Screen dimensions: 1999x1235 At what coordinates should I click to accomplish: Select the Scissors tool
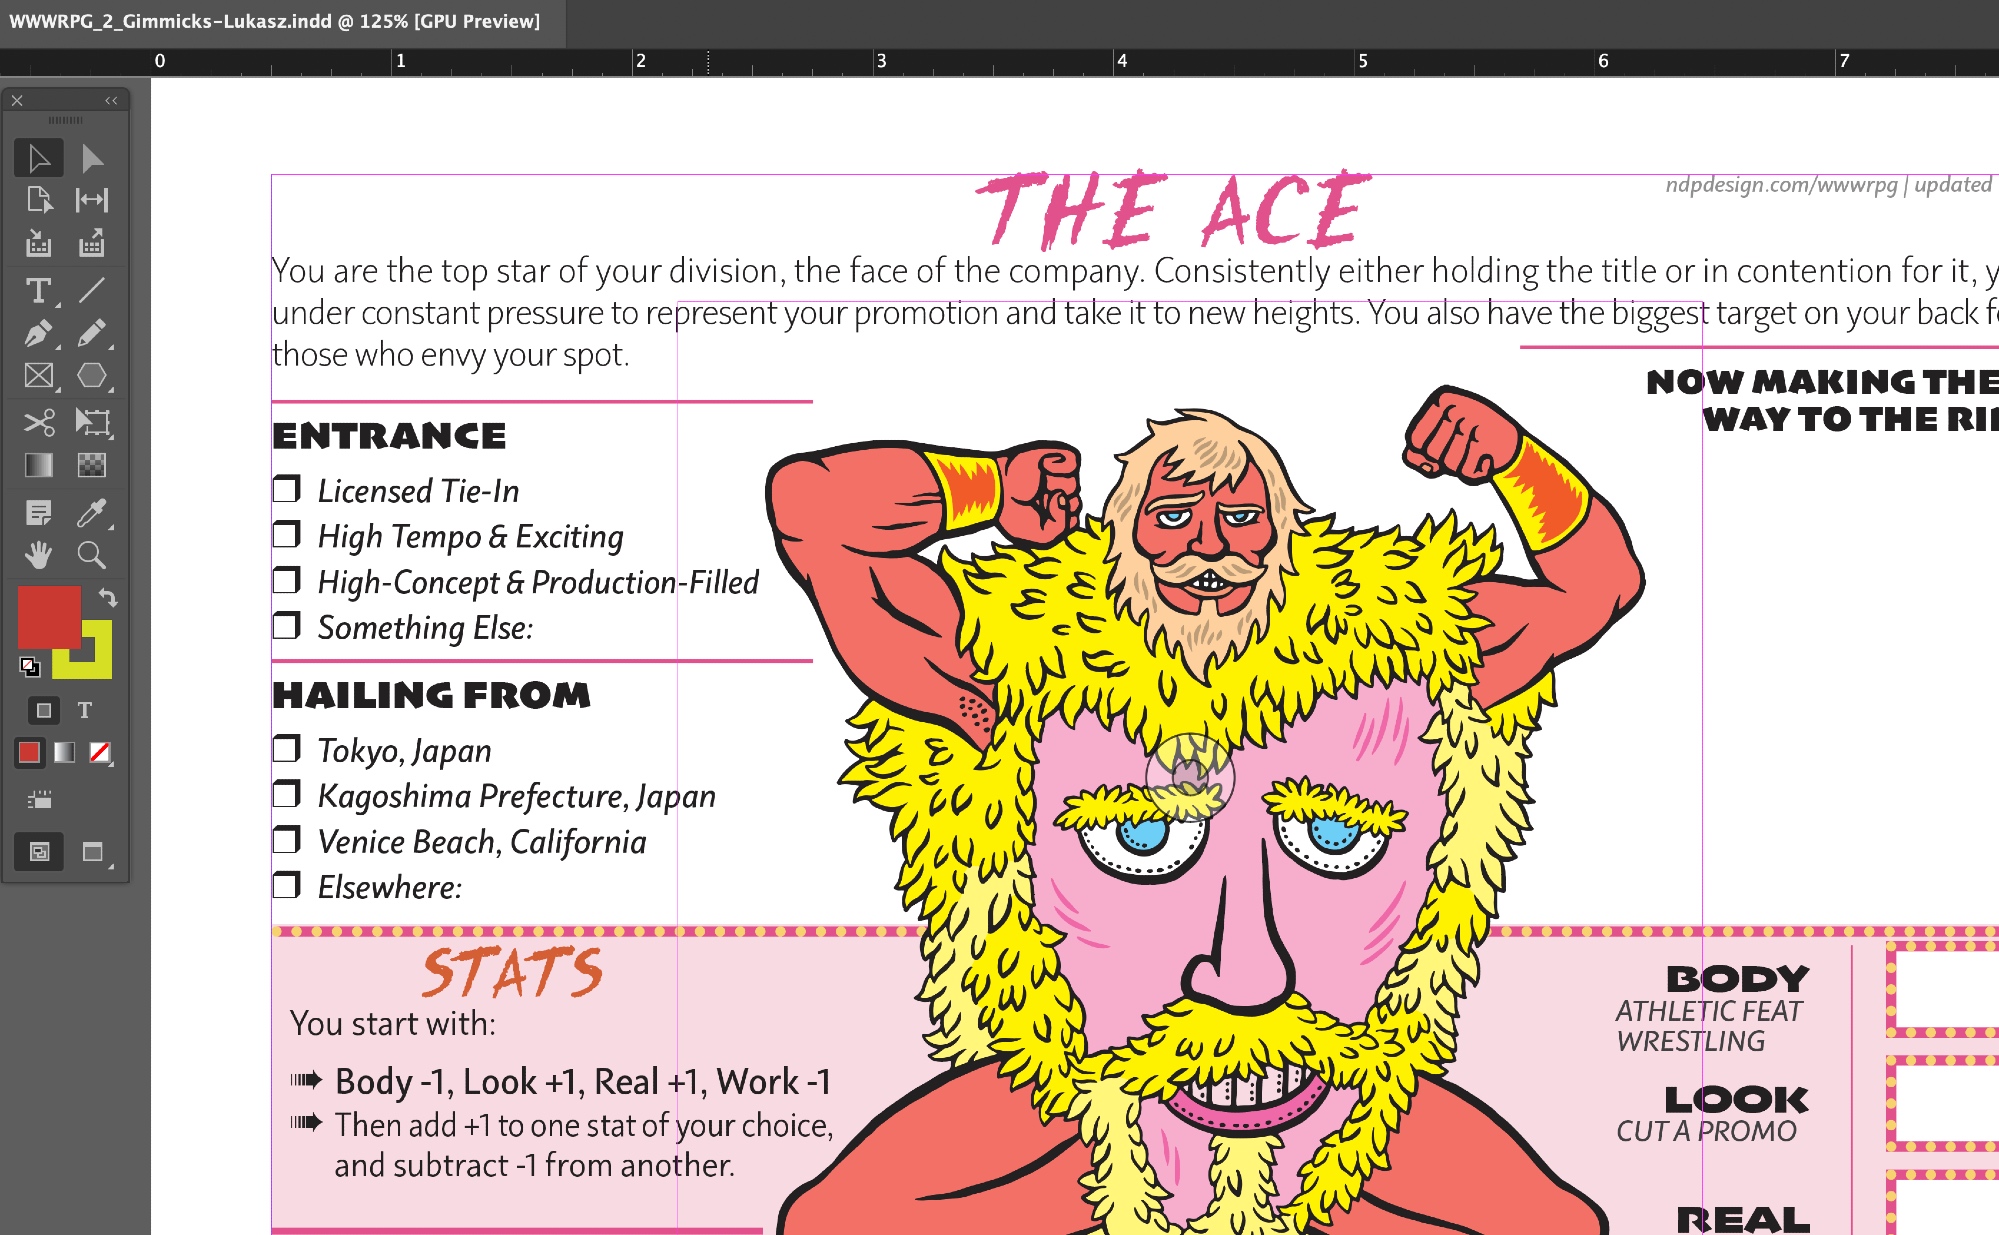39,422
